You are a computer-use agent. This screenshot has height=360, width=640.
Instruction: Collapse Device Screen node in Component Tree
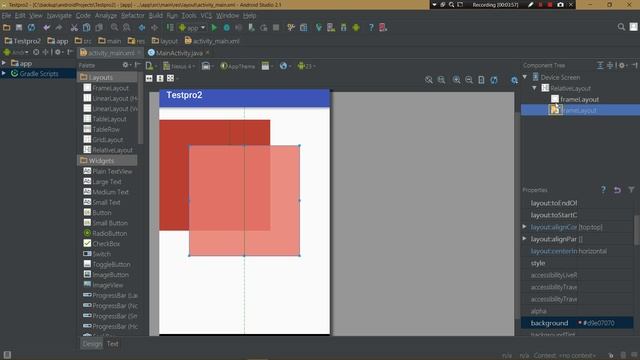[x=525, y=77]
